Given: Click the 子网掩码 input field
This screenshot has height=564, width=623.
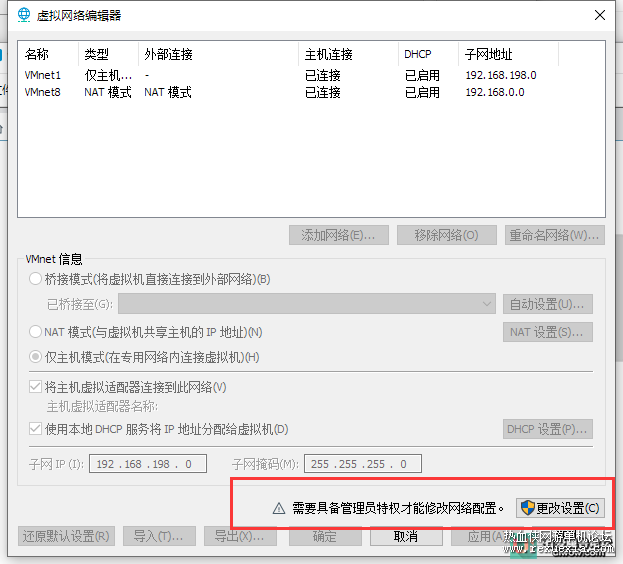Looking at the screenshot, I should [x=363, y=464].
